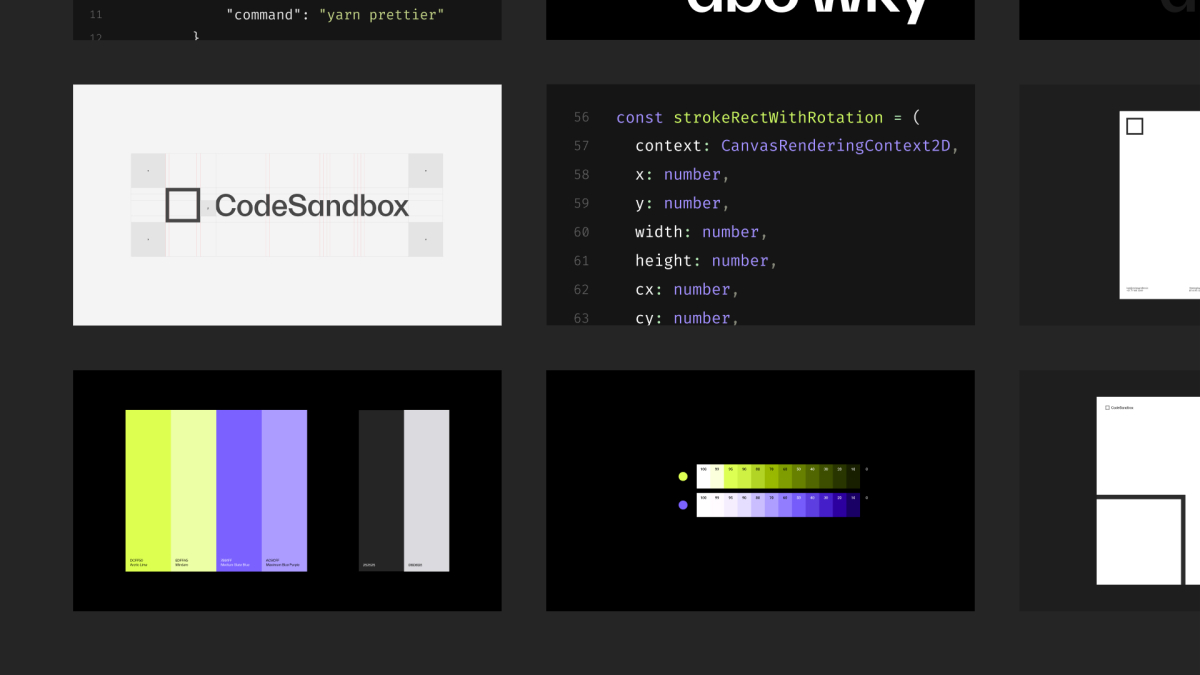The image size is (1200, 675).
Task: Click the purple dot beside the tonal scale
Action: coord(683,505)
